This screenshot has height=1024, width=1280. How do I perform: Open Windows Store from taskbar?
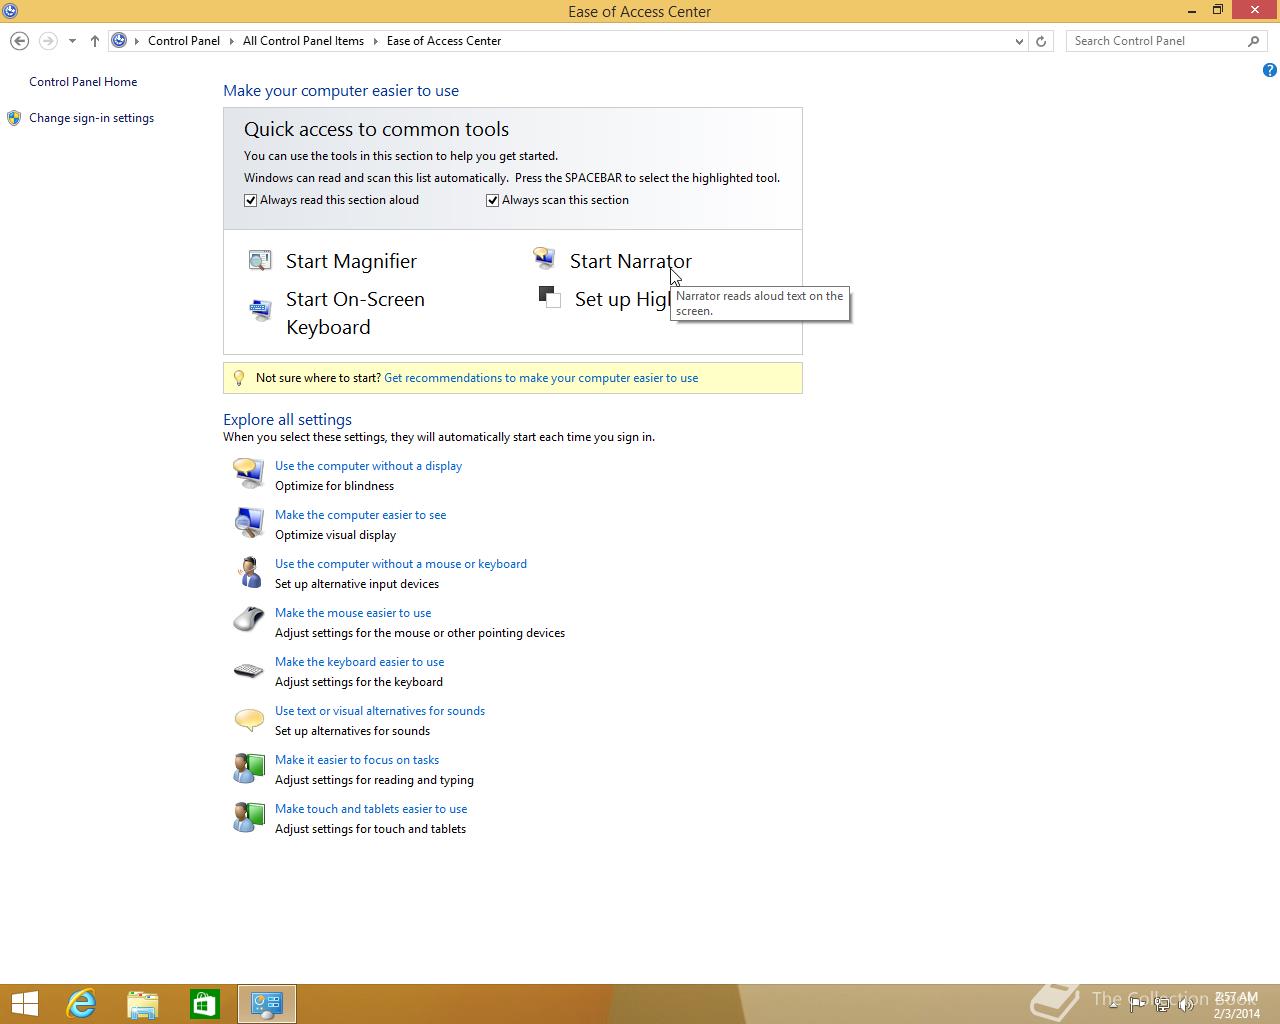click(205, 1004)
